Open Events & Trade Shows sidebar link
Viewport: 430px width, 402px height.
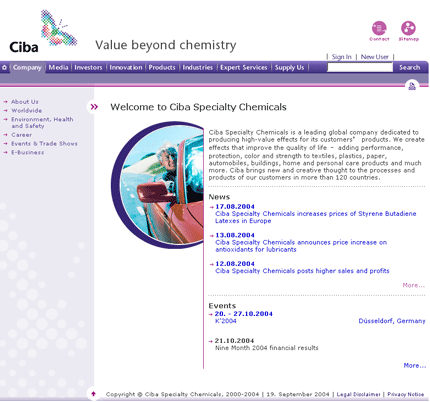44,144
